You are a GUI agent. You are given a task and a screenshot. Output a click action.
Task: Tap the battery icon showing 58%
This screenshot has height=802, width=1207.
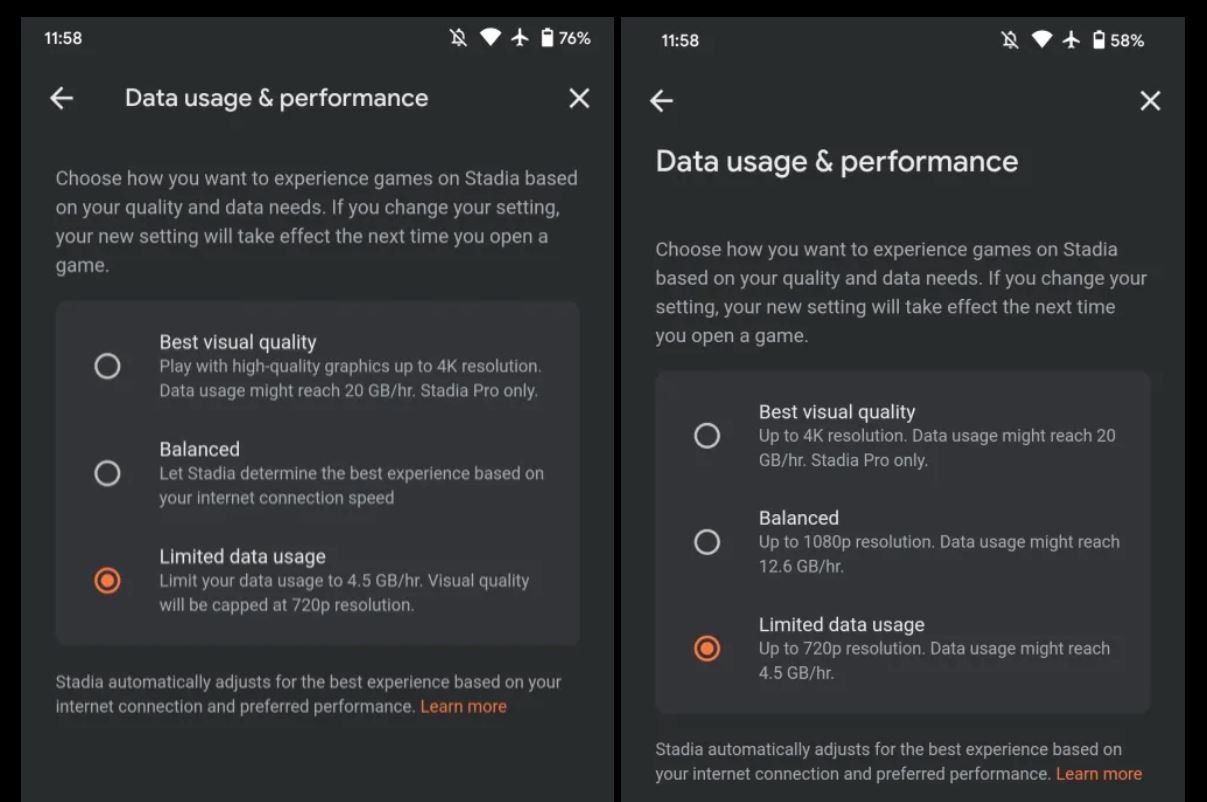point(1099,40)
